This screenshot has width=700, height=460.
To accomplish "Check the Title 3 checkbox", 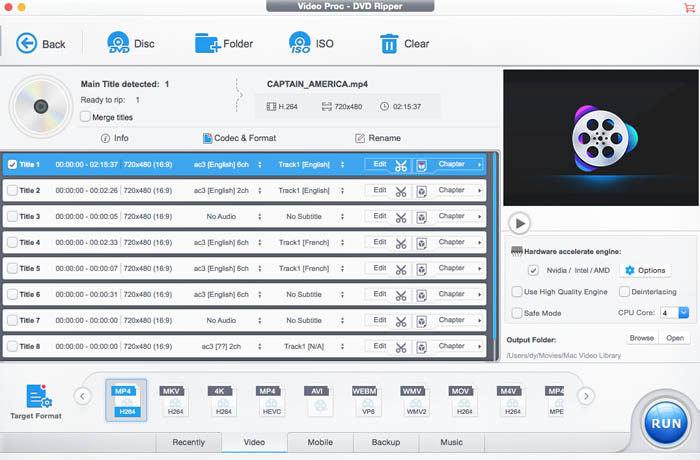I will [x=12, y=216].
